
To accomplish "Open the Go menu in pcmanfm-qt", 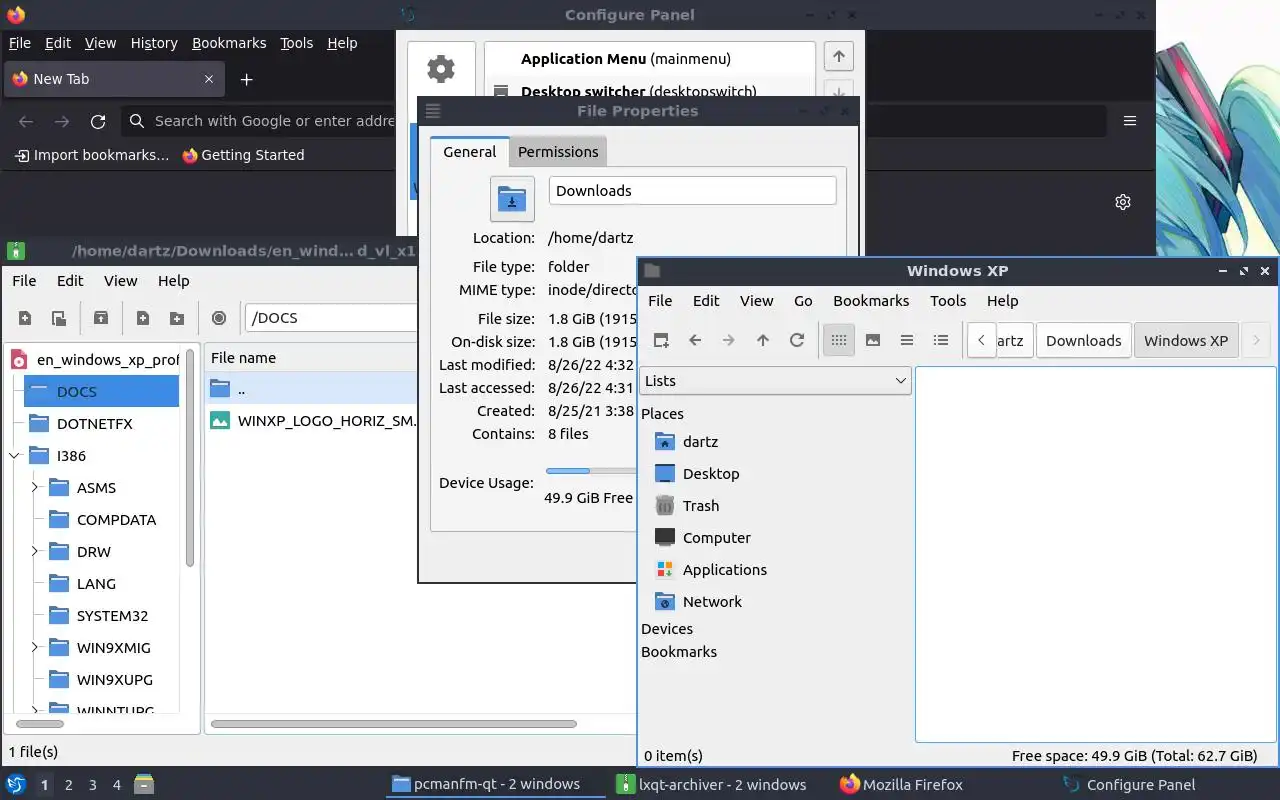I will click(x=803, y=301).
